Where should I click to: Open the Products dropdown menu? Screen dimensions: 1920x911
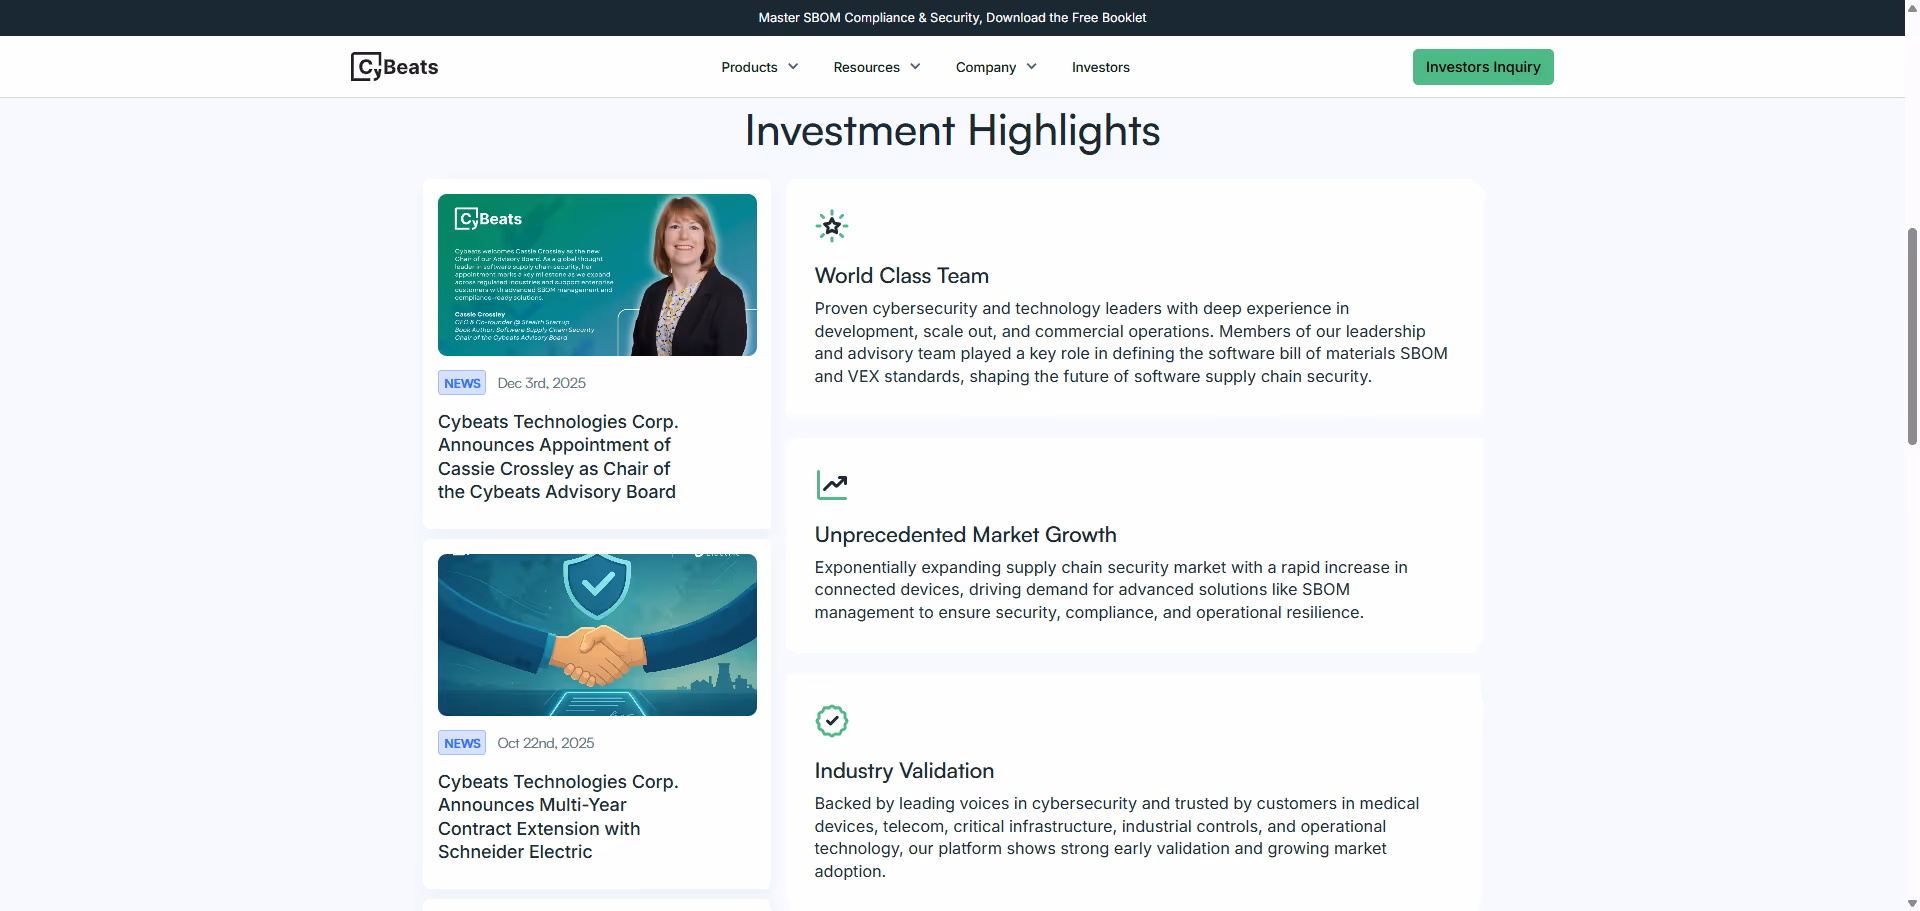(x=760, y=67)
